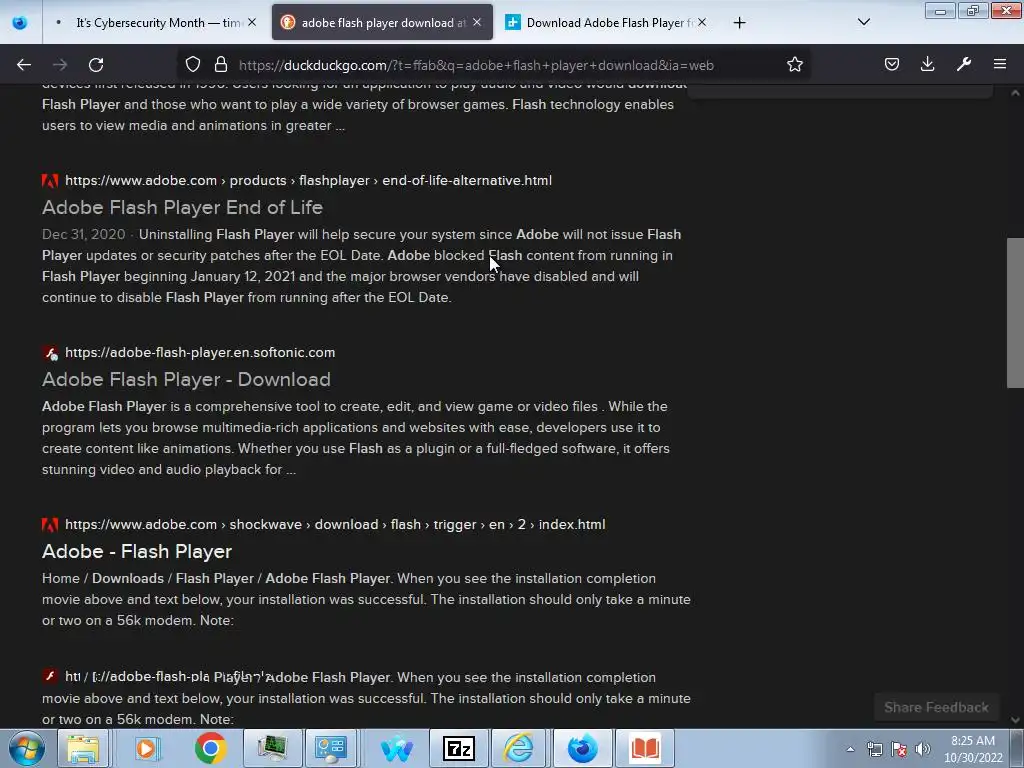View site security padlock info
The width and height of the screenshot is (1024, 768).
[x=221, y=64]
